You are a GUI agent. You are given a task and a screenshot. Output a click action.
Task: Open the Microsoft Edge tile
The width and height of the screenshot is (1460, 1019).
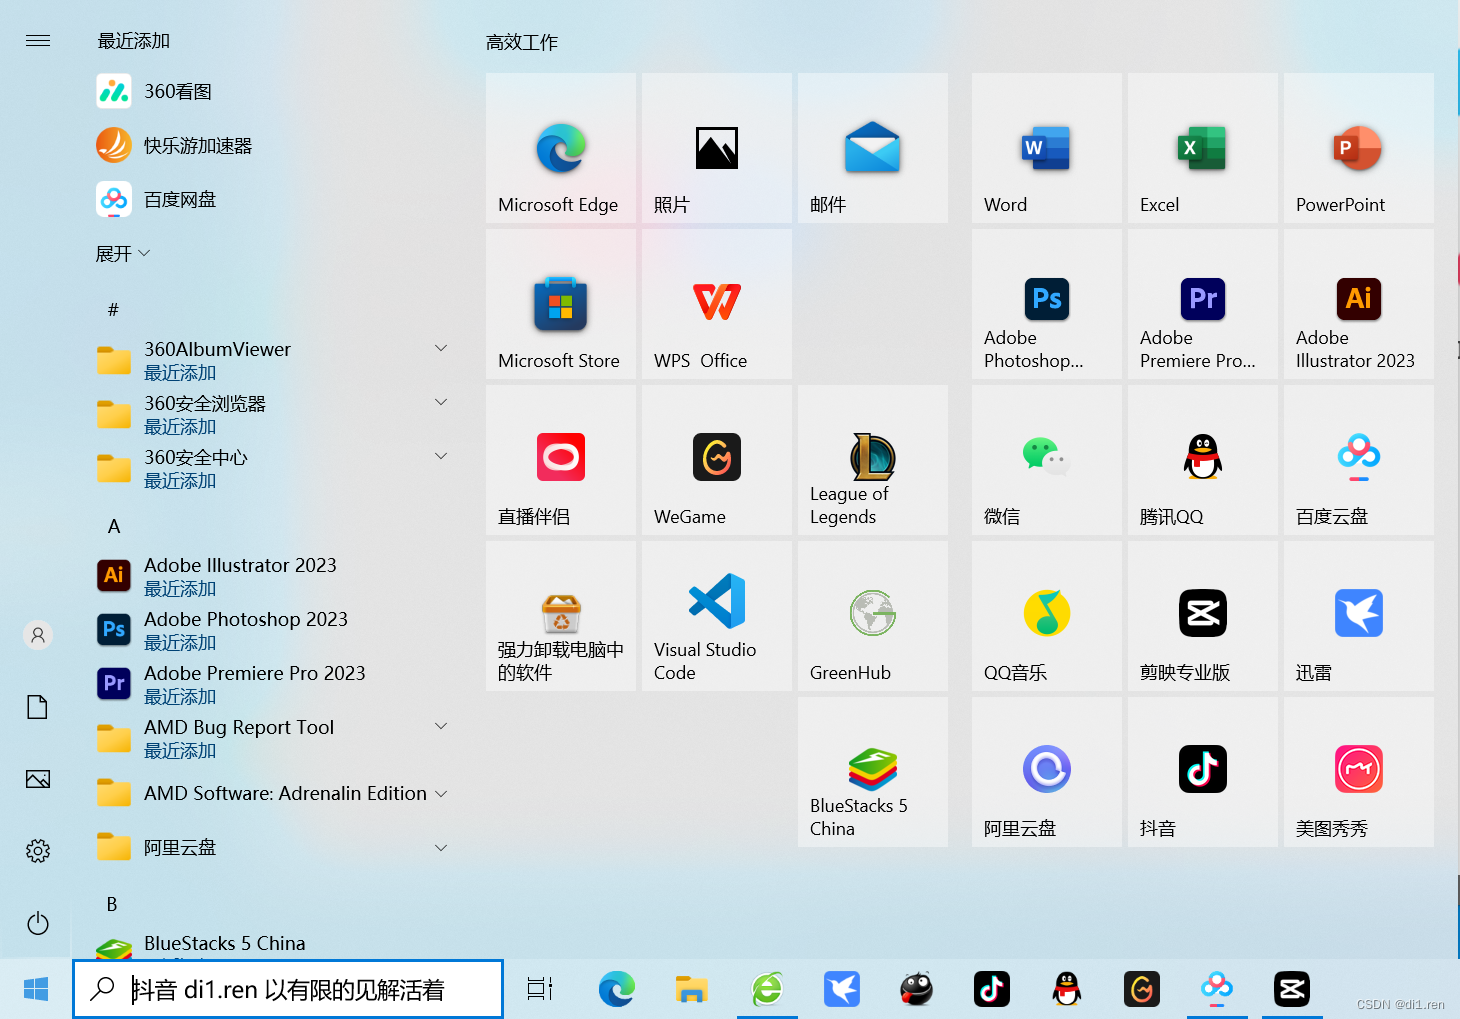[x=561, y=148]
